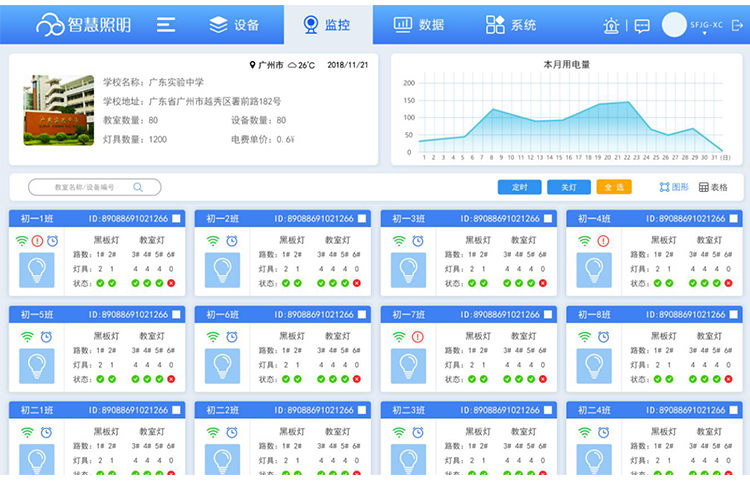Click the search magnifier icon in search box
This screenshot has width=750, height=482.
(138, 187)
